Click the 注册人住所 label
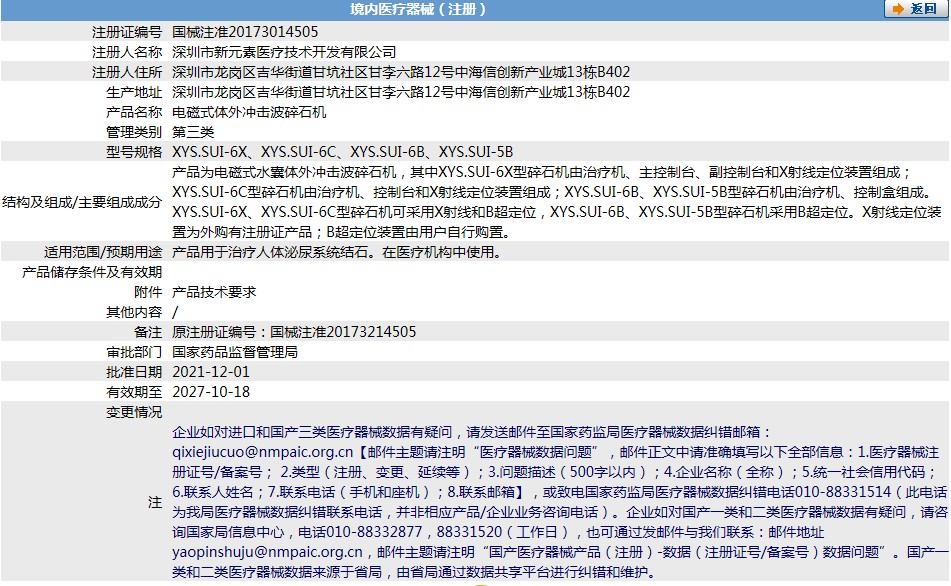The height and width of the screenshot is (586, 951). tap(127, 72)
